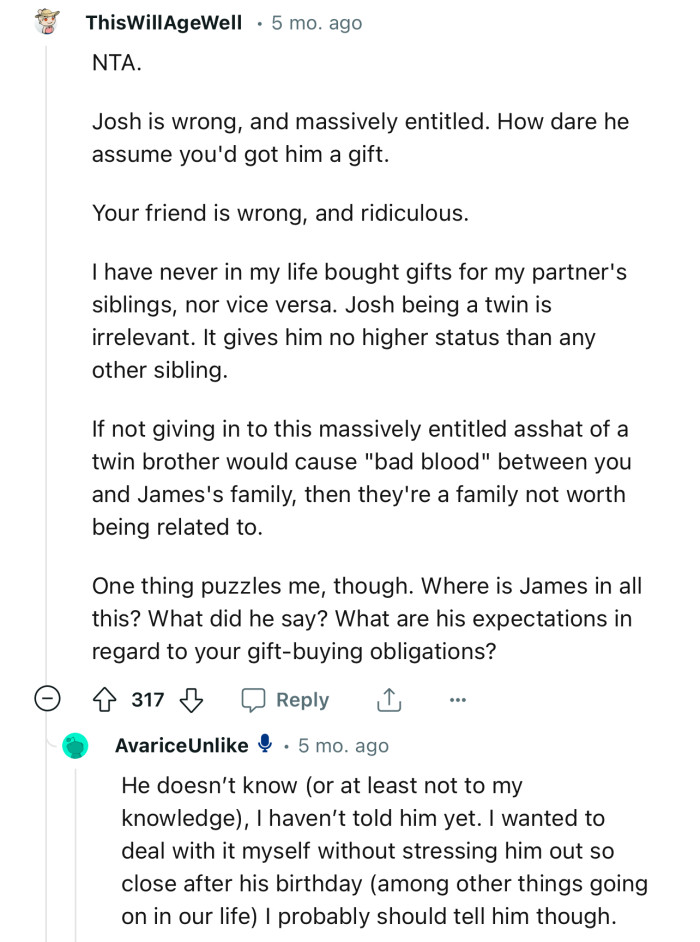Click the speech bubble Reply icon
The height and width of the screenshot is (942, 700).
click(x=256, y=700)
